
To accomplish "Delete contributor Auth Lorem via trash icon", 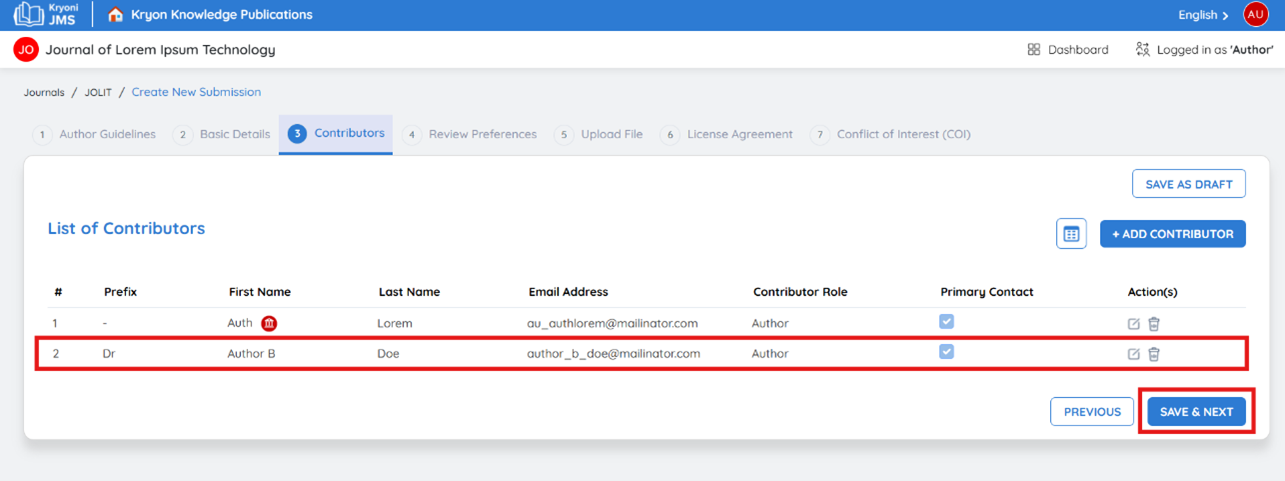I will click(1154, 324).
